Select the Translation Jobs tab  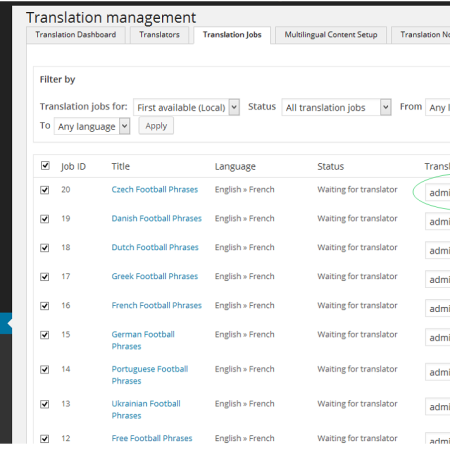point(232,35)
